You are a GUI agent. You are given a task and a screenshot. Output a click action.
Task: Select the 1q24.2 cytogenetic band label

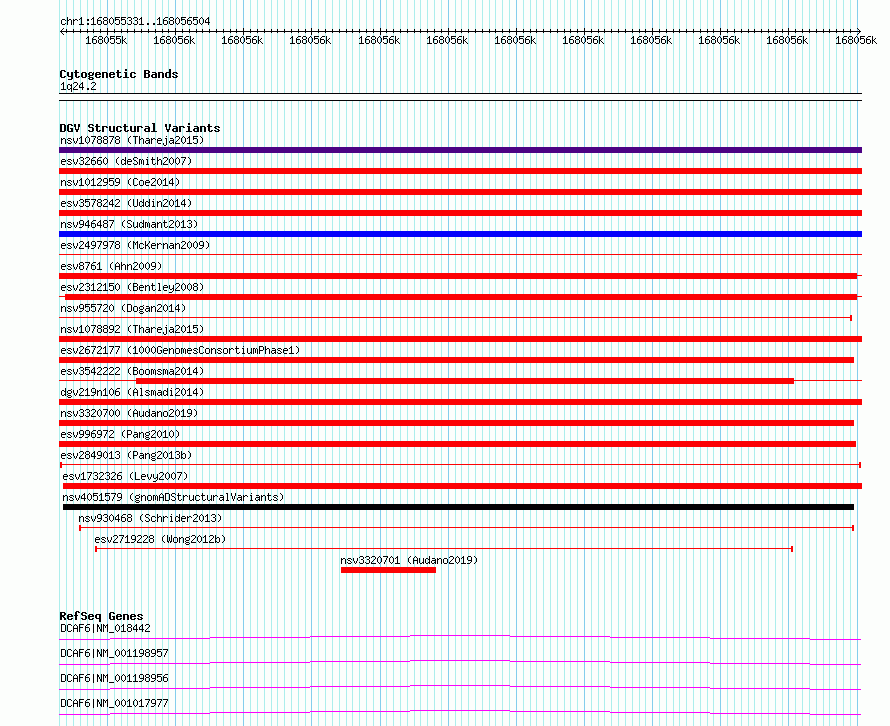pyautogui.click(x=78, y=86)
